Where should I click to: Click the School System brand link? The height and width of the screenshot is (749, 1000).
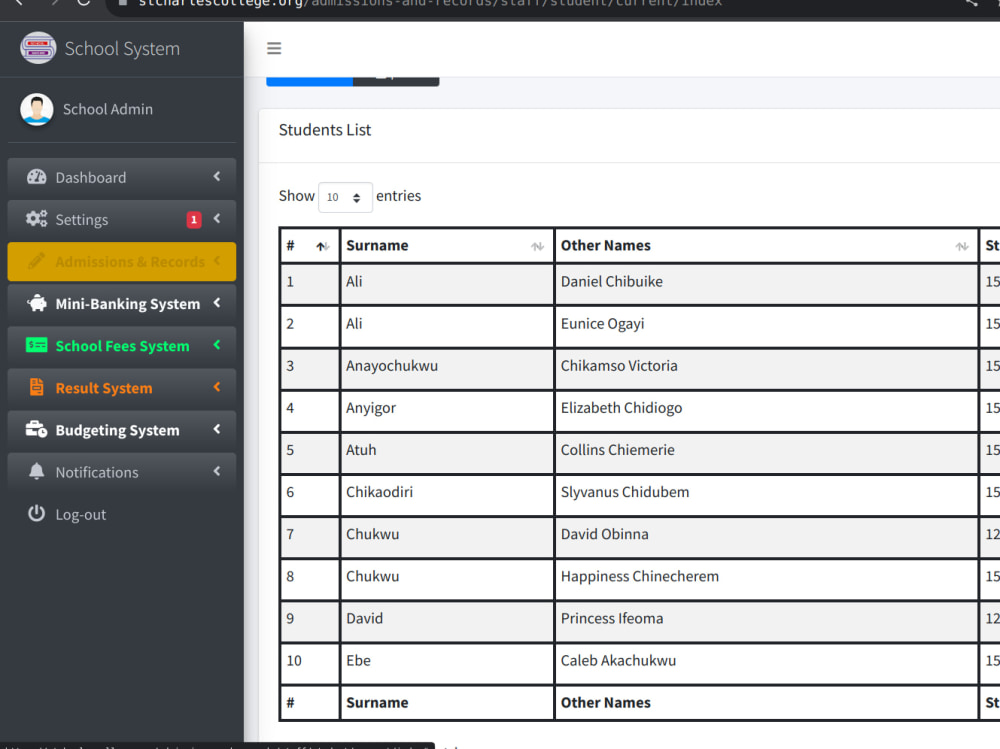(122, 48)
